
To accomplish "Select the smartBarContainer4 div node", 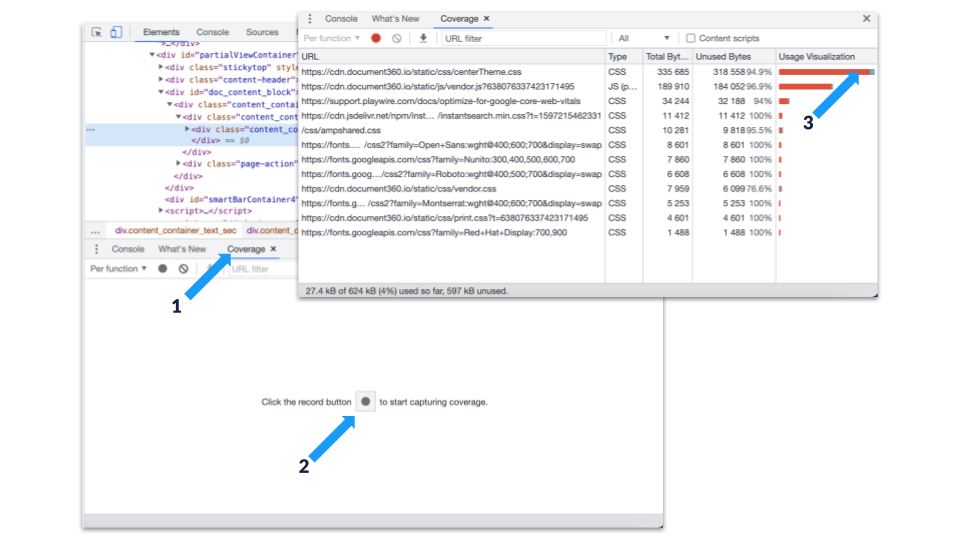I will tap(231, 199).
